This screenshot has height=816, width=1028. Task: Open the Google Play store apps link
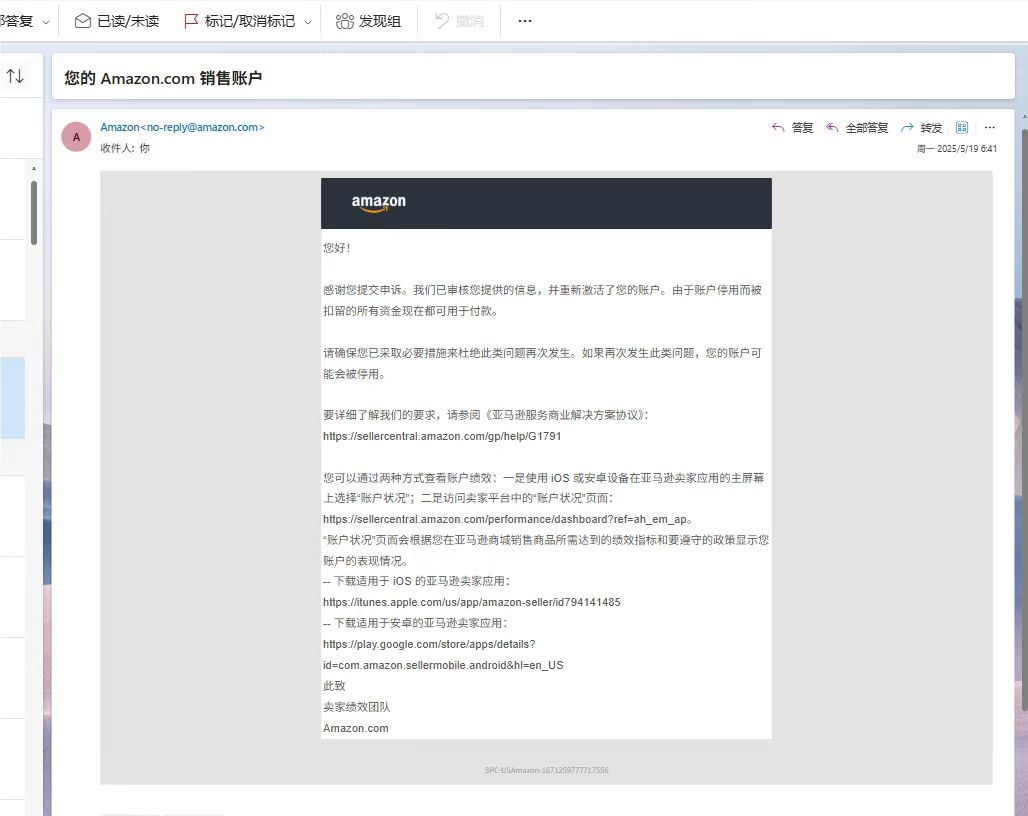pos(443,654)
